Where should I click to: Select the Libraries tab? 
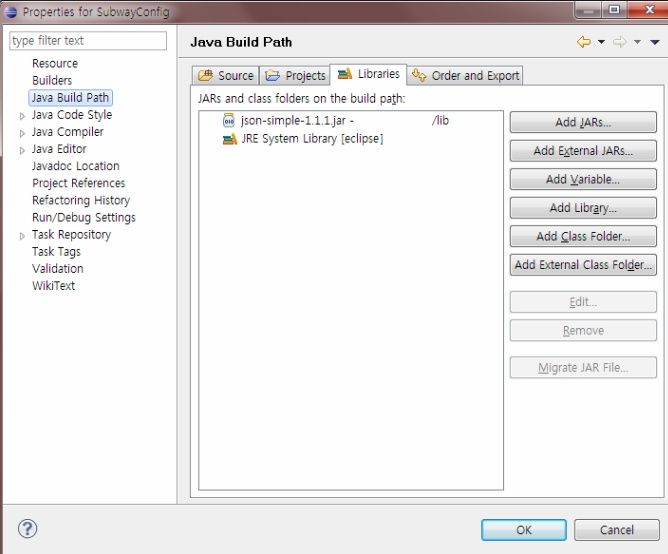pos(369,74)
